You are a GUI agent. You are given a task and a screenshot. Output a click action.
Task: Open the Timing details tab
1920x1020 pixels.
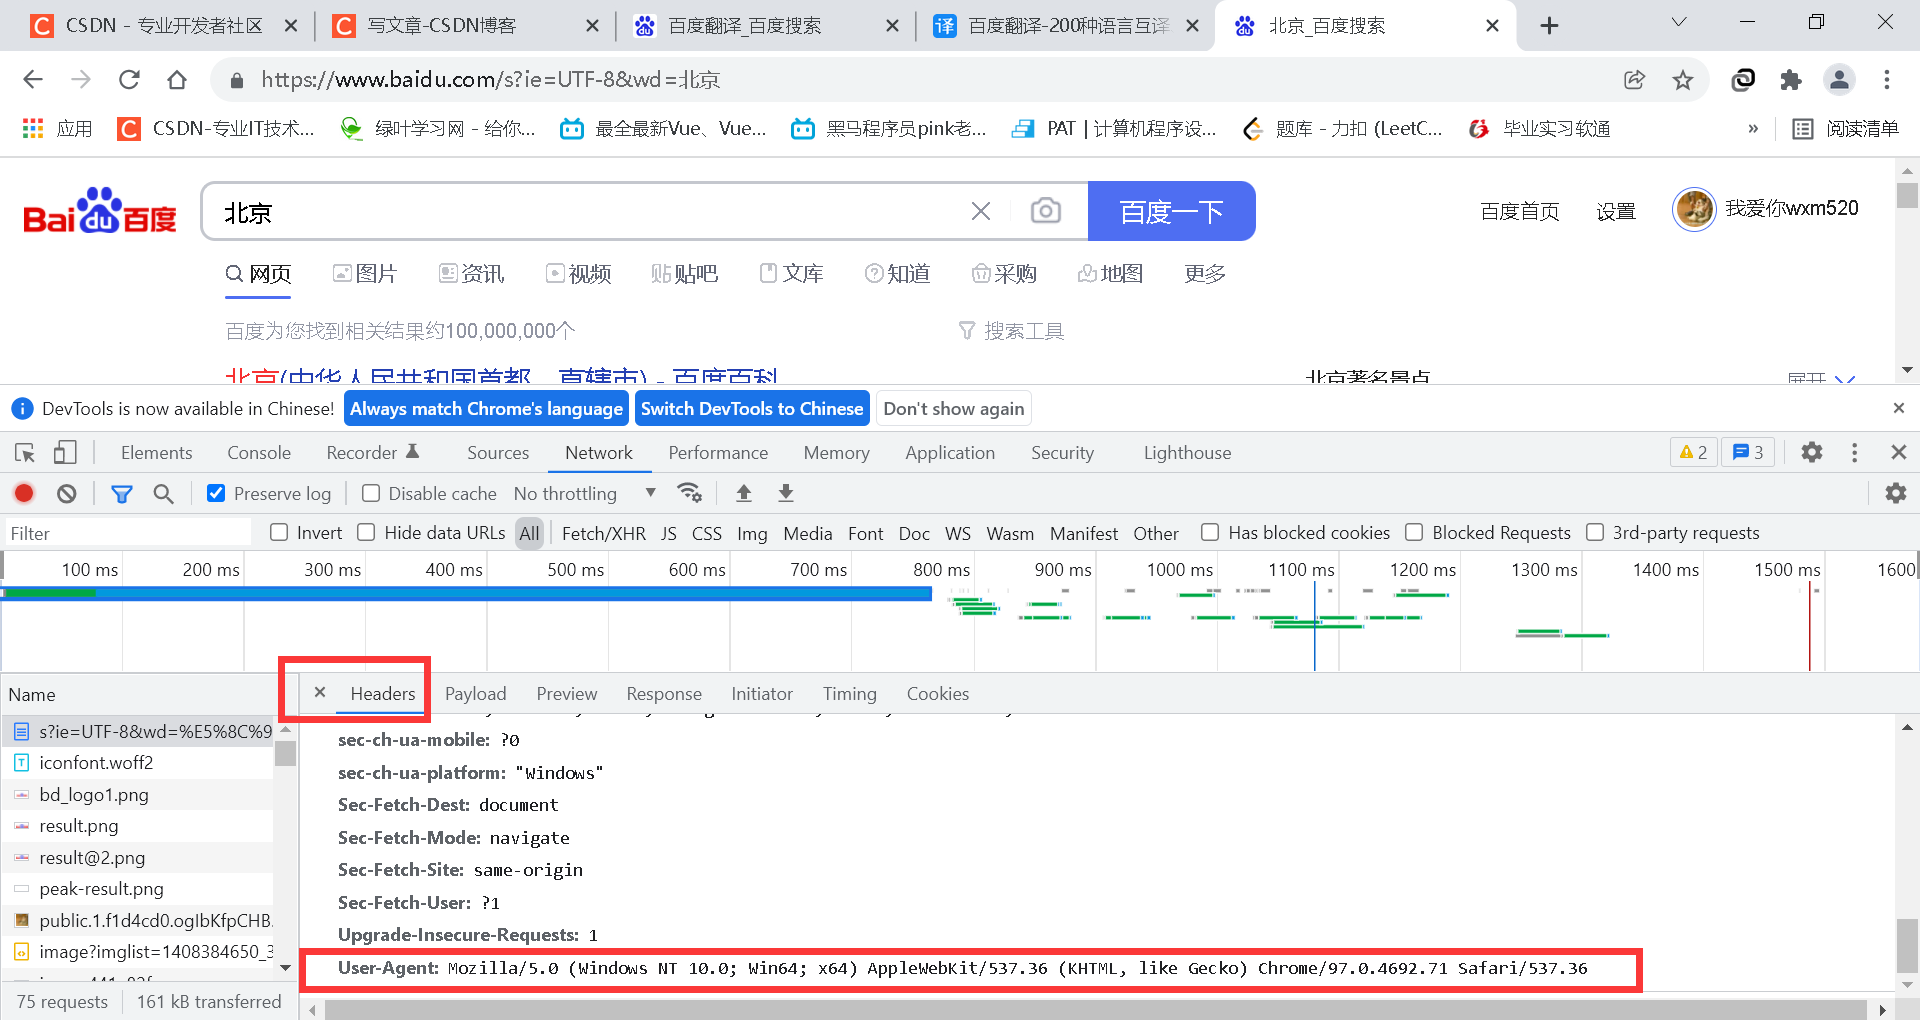(x=849, y=693)
